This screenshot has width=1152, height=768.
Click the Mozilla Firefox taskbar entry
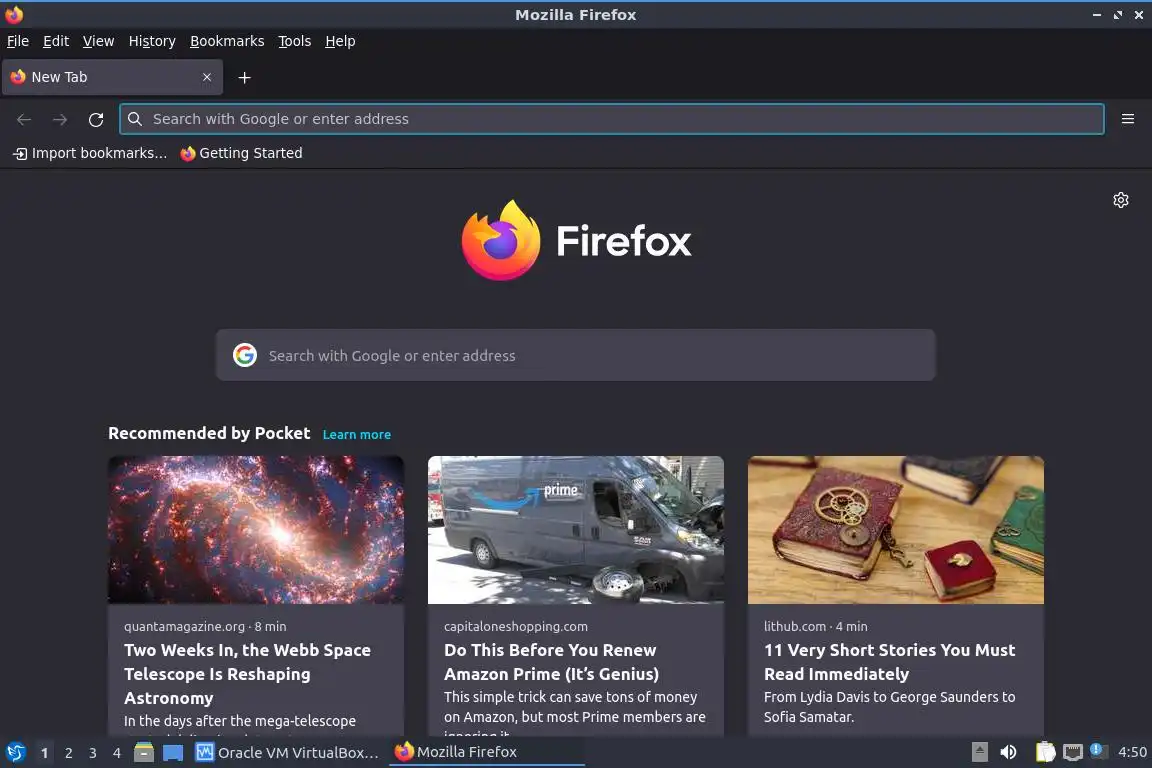click(x=486, y=753)
